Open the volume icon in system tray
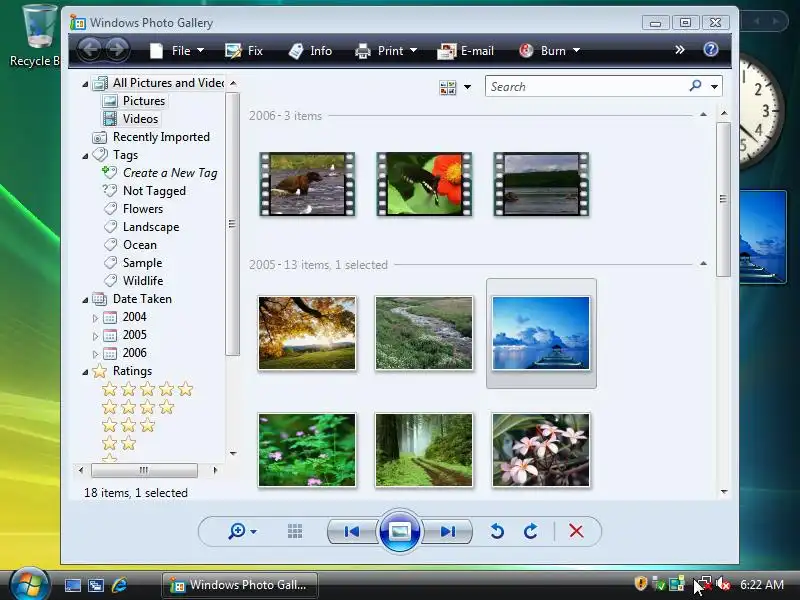This screenshot has height=600, width=800. point(722,584)
